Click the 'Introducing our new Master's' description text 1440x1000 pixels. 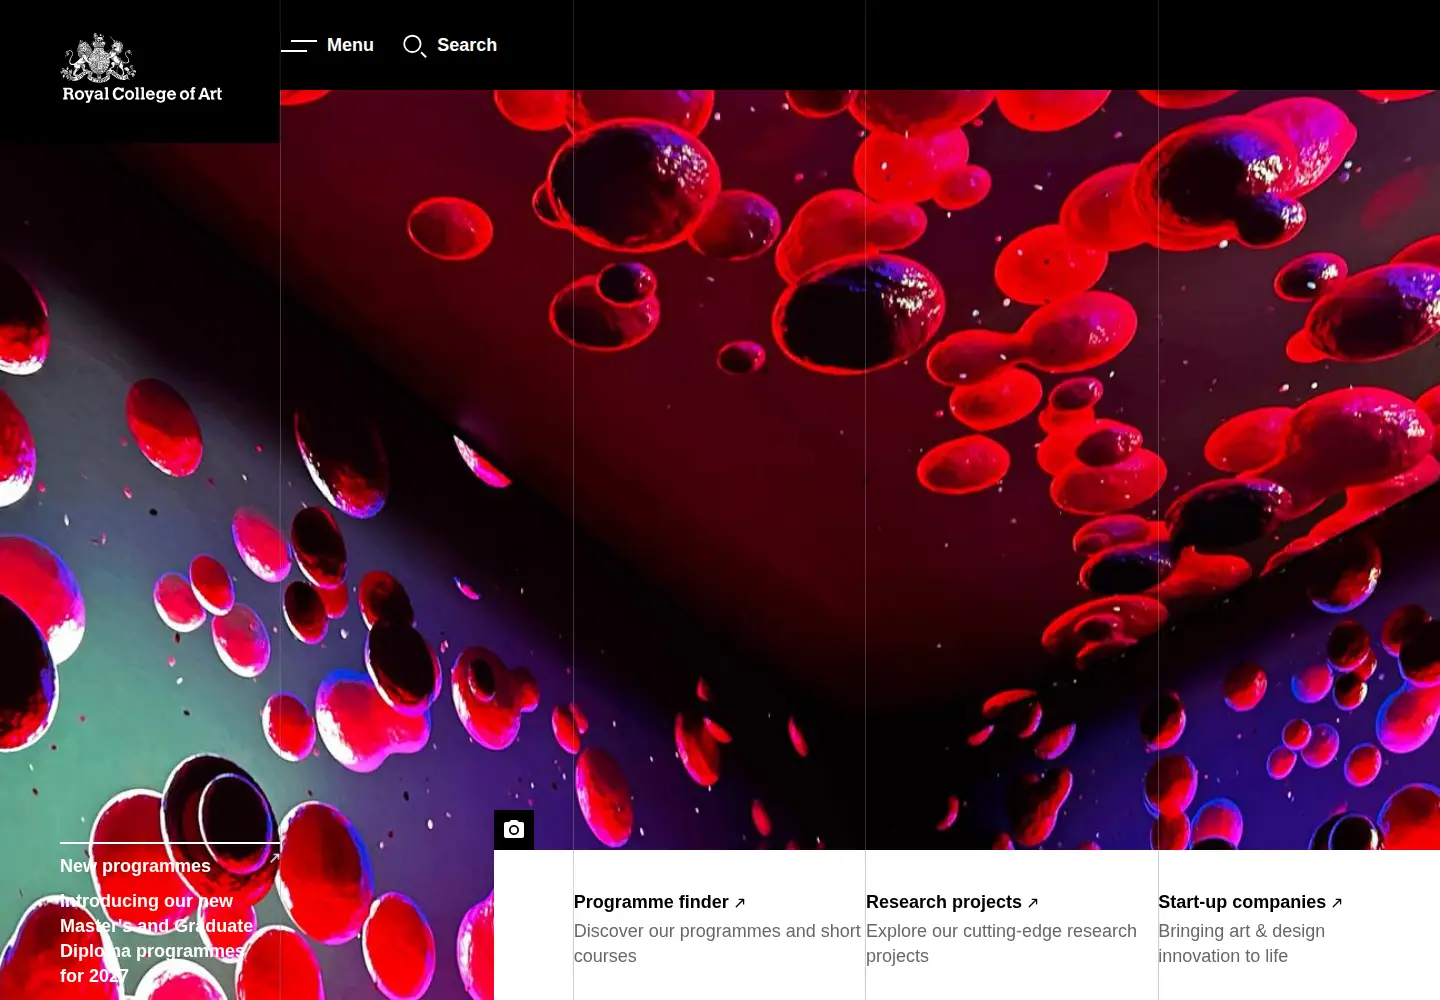[x=156, y=938]
